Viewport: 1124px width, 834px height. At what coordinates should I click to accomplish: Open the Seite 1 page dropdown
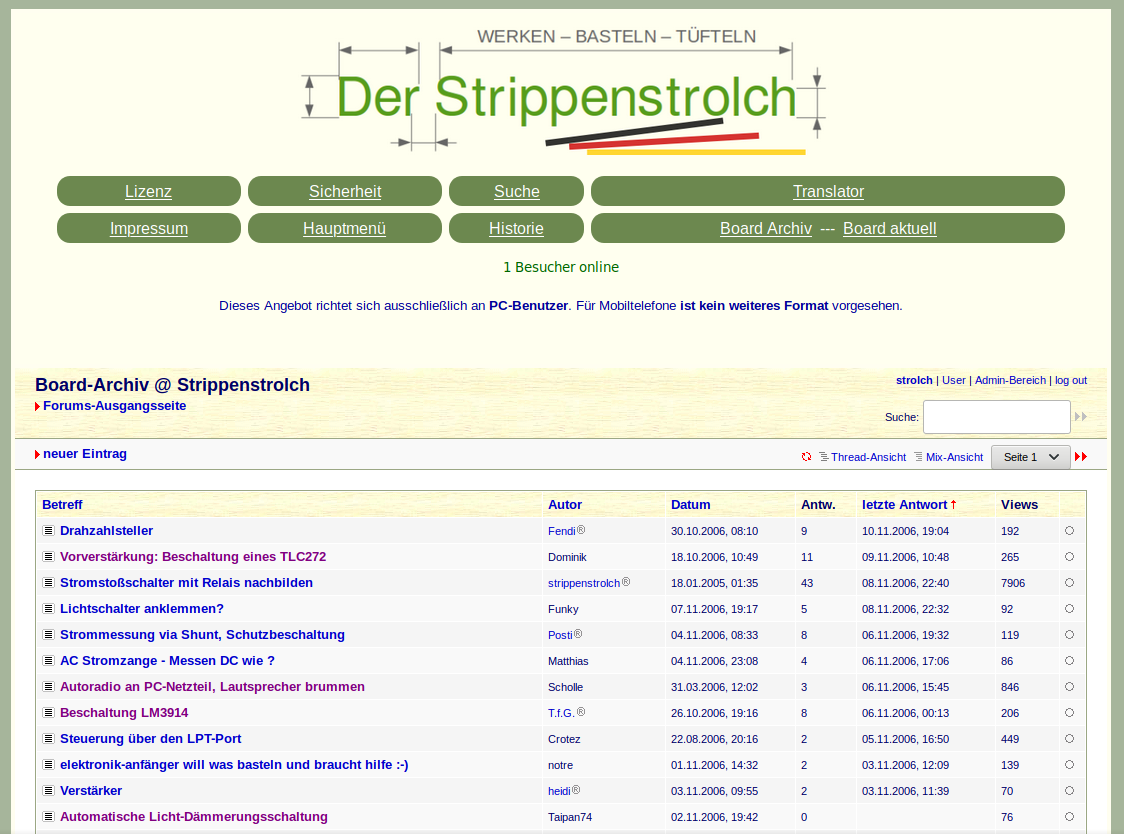click(x=1030, y=457)
